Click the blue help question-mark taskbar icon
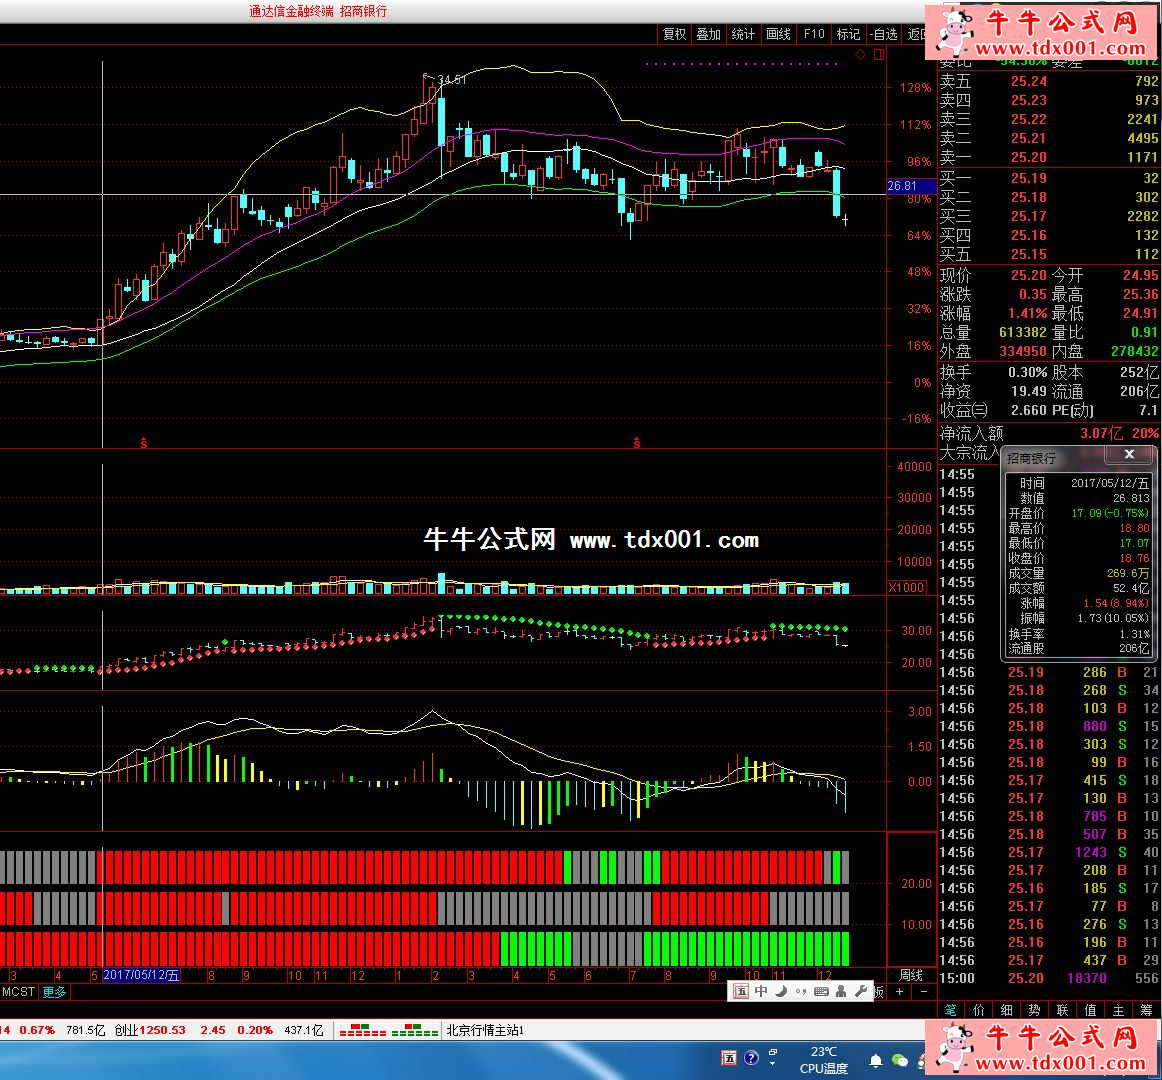This screenshot has height=1080, width=1162. coord(751,1058)
